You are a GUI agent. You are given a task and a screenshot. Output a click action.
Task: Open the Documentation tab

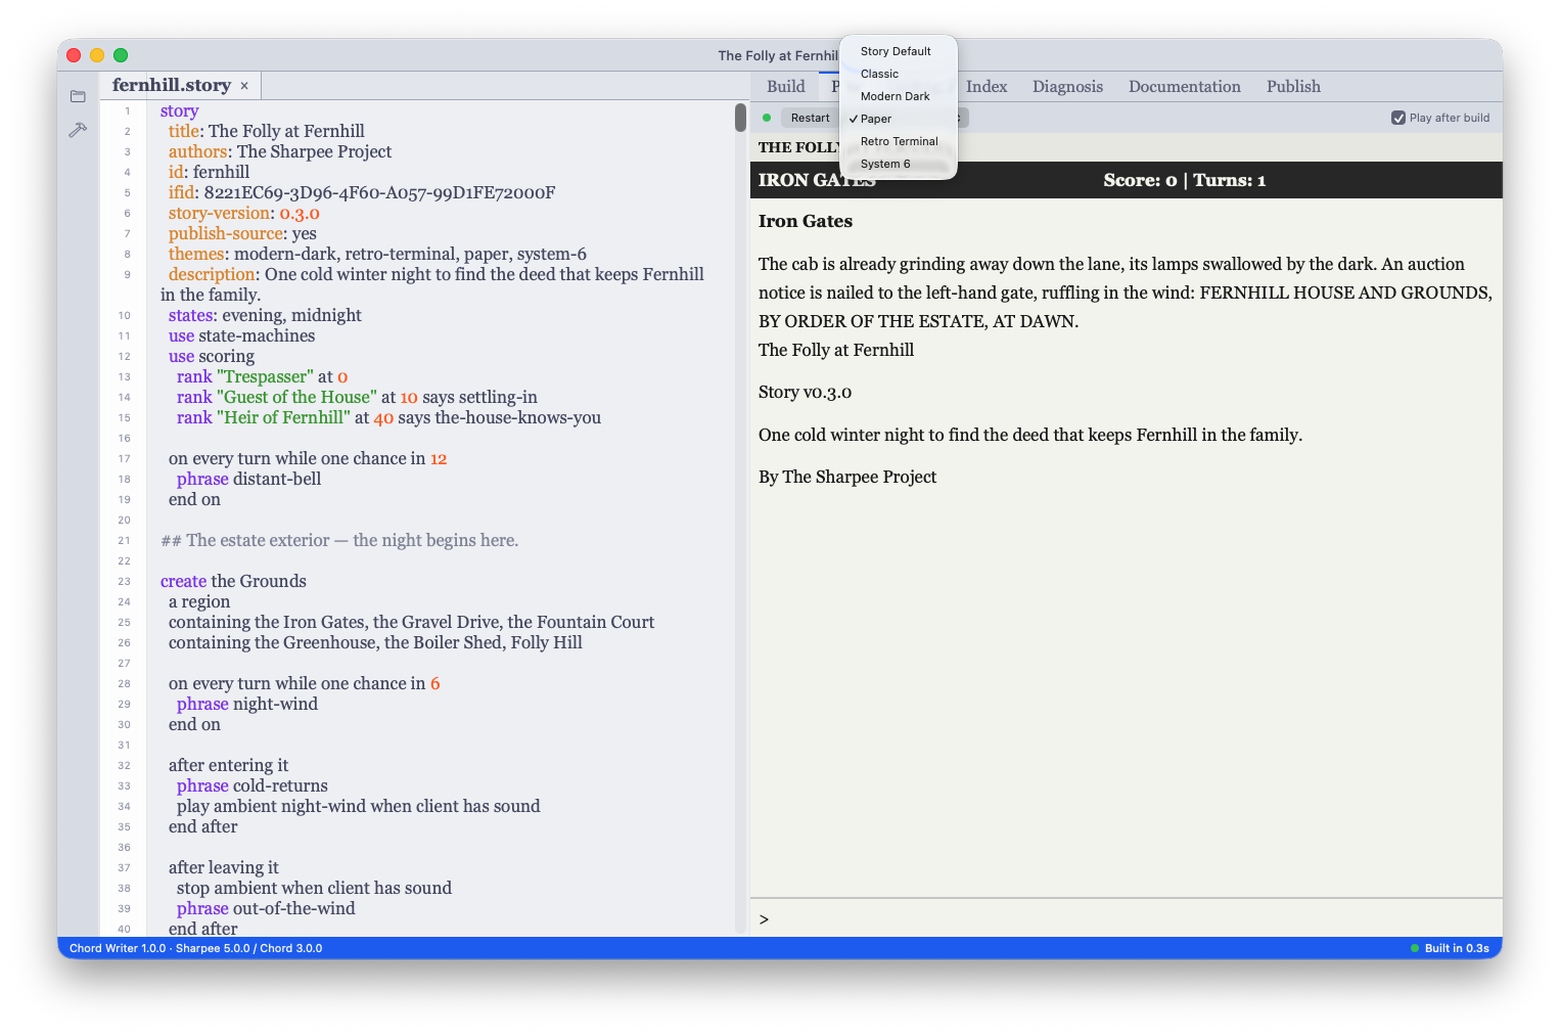pos(1185,86)
